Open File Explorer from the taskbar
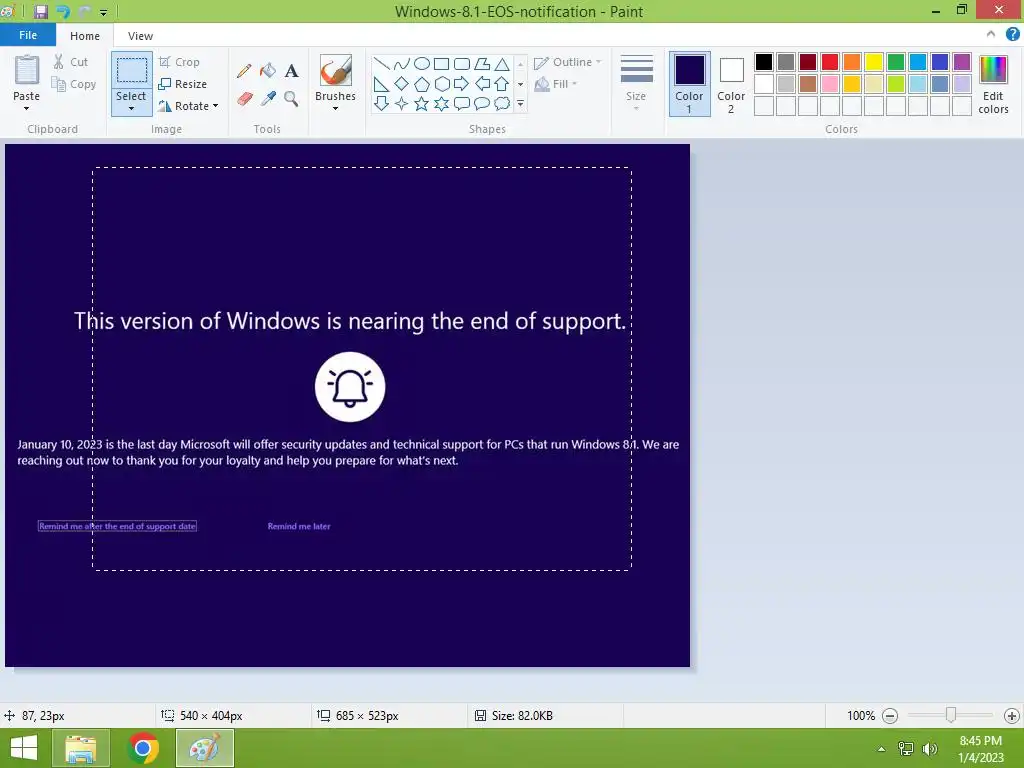The height and width of the screenshot is (768, 1024). (81, 748)
